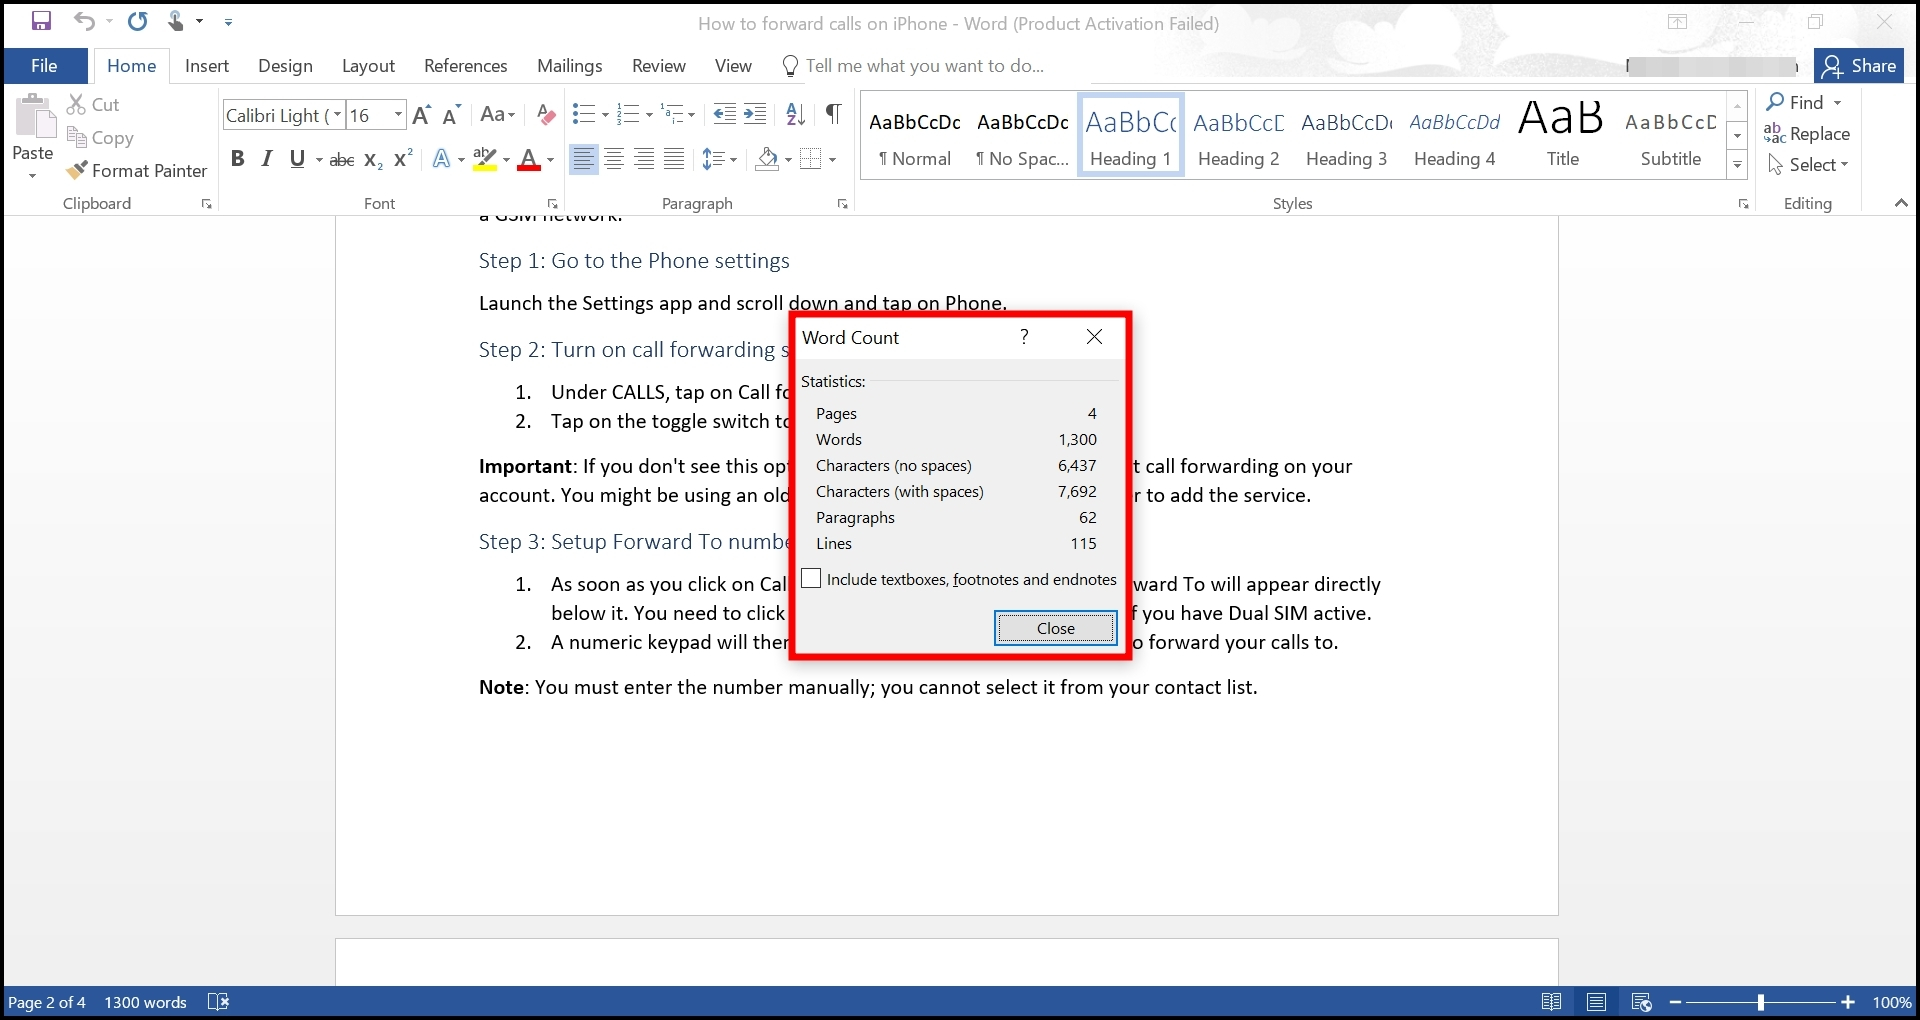Align text to the right

click(x=644, y=159)
